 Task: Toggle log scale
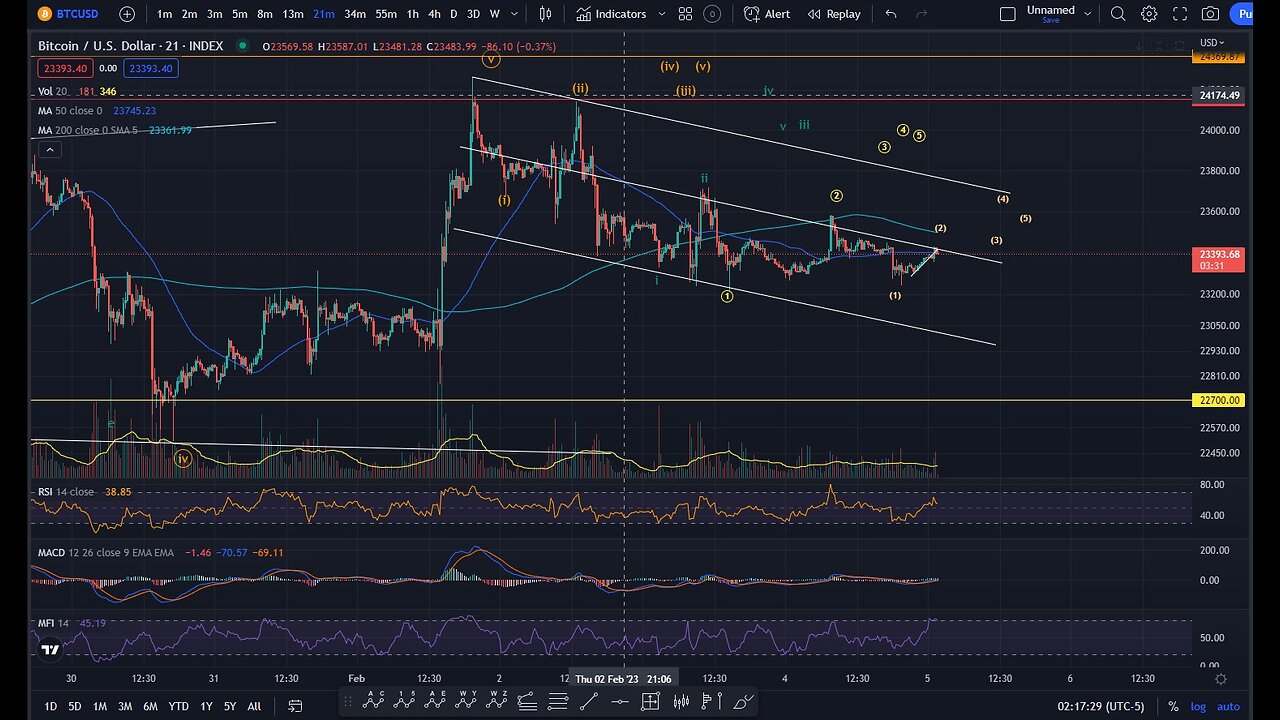coord(1198,706)
